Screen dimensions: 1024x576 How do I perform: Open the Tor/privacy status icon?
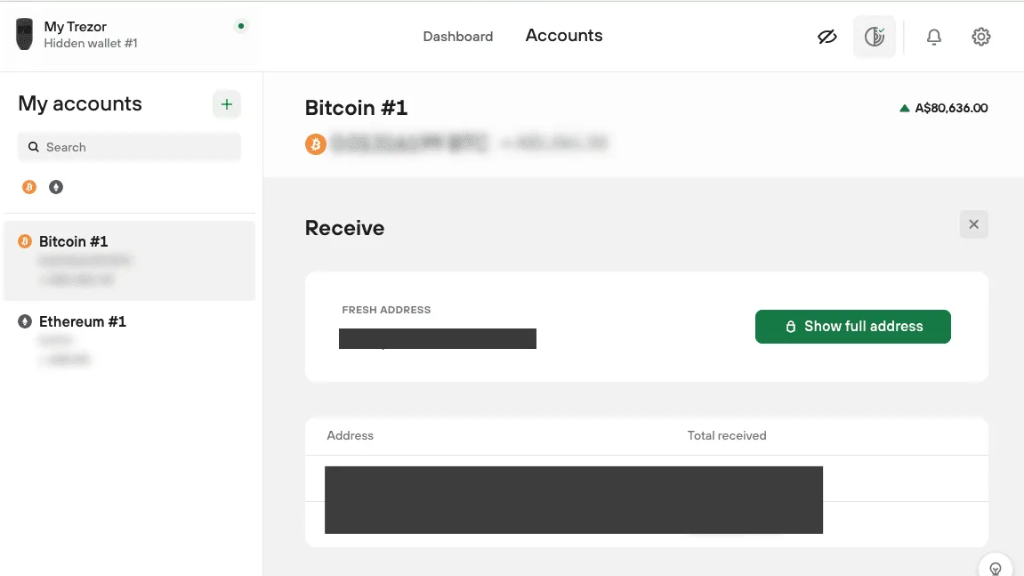point(874,37)
